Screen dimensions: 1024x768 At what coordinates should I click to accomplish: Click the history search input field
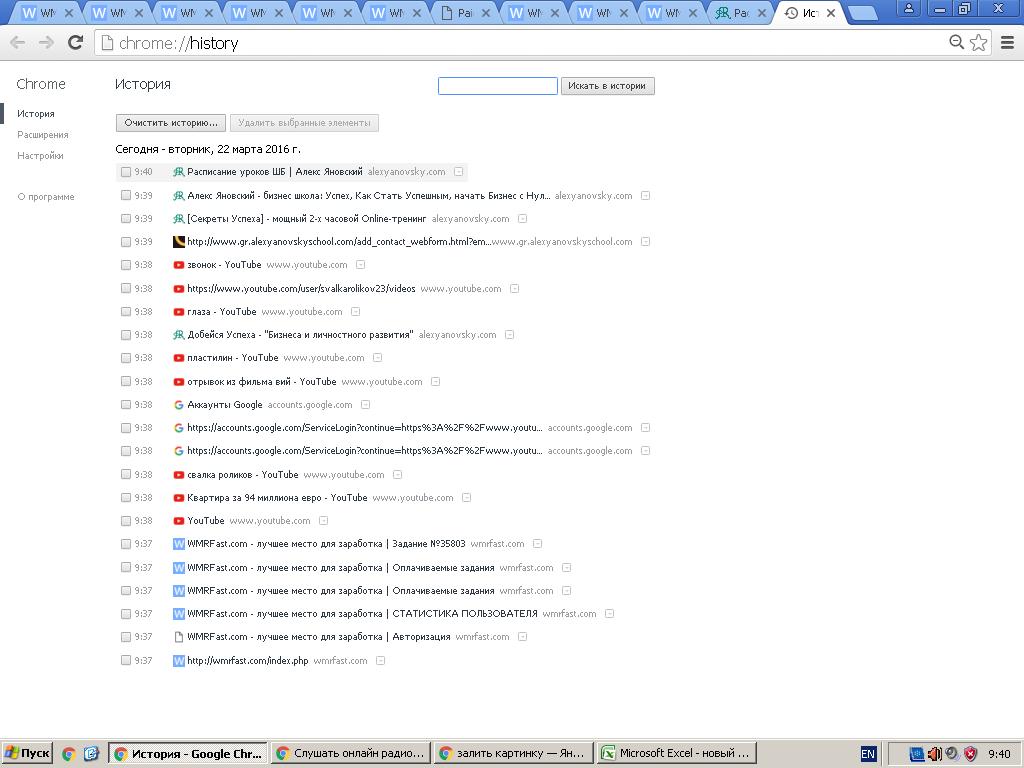point(498,86)
